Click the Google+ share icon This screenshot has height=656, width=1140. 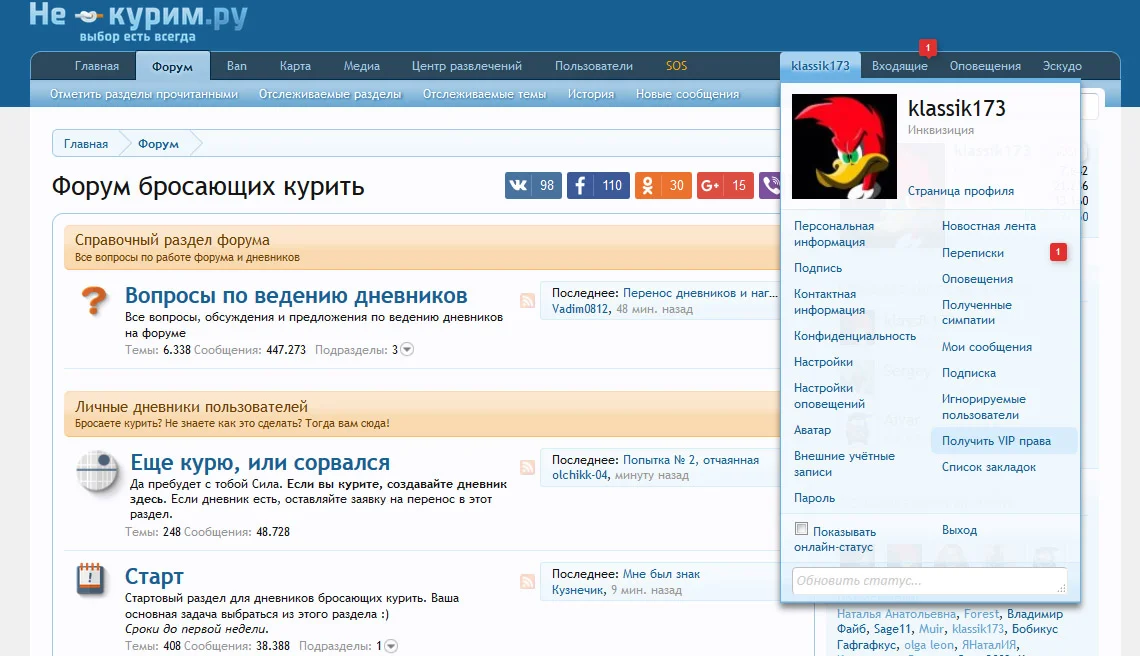pyautogui.click(x=725, y=185)
